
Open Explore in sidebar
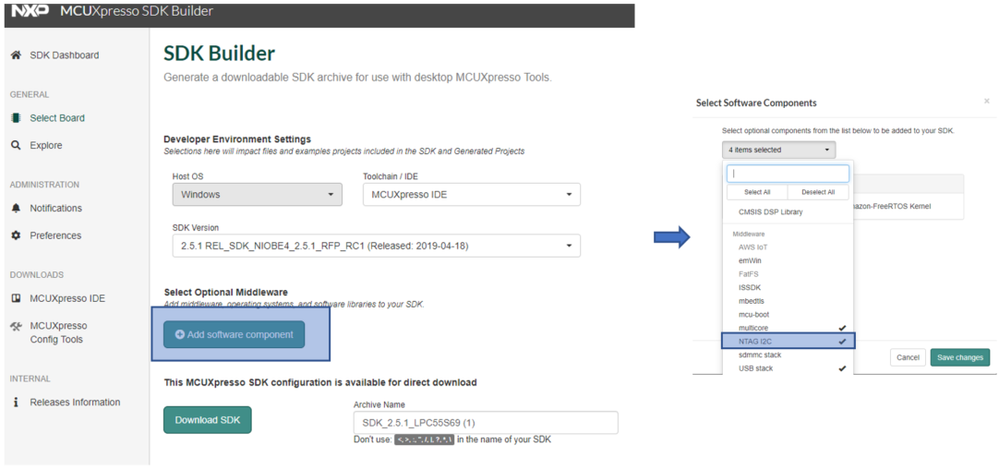(46, 145)
